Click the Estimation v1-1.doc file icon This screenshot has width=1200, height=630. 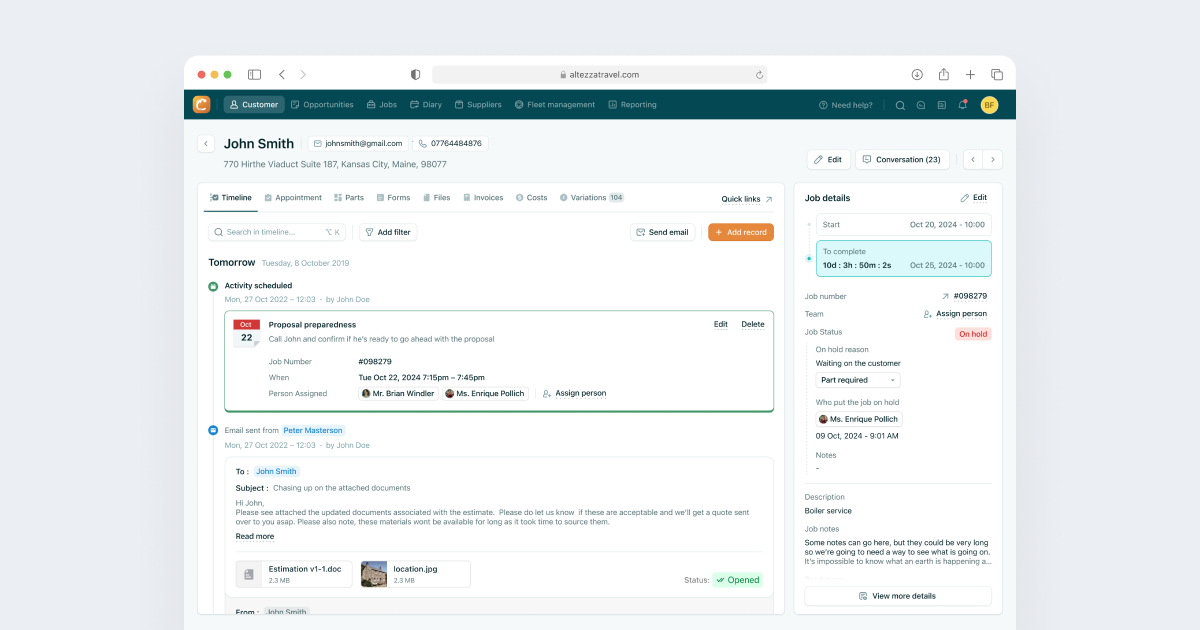pyautogui.click(x=249, y=574)
